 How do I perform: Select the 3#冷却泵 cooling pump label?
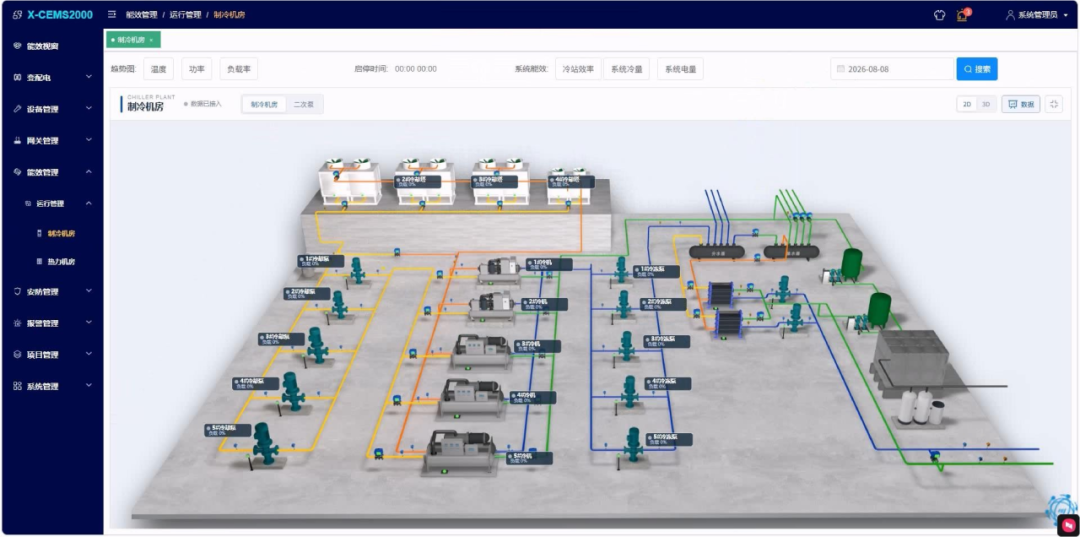[282, 339]
